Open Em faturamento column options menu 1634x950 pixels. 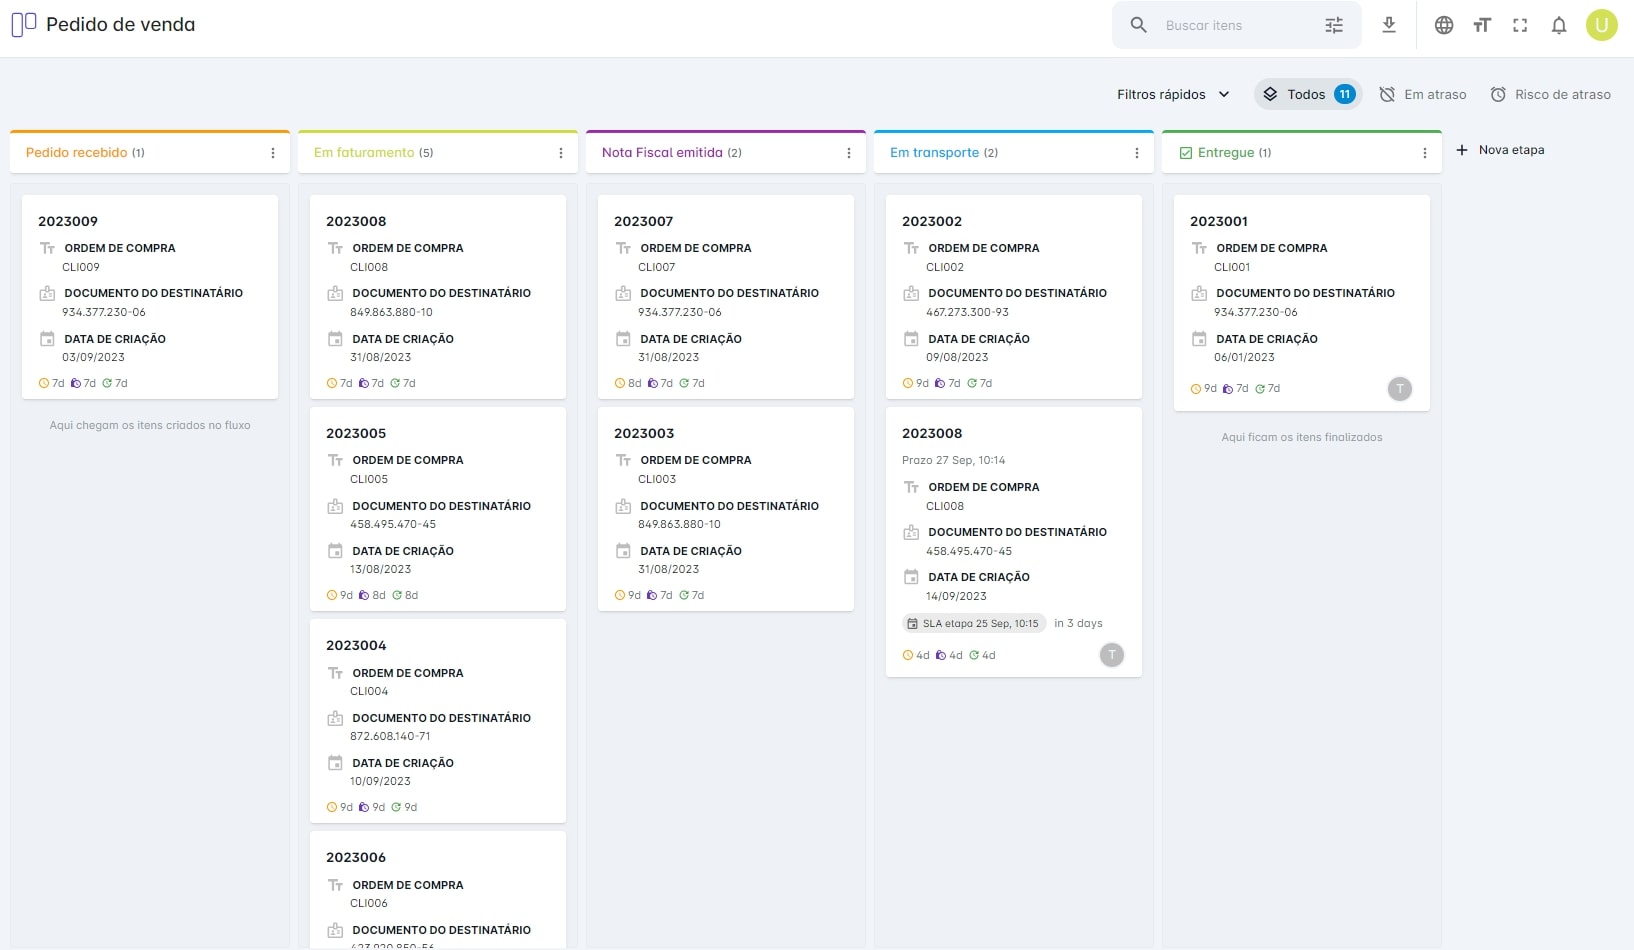pyautogui.click(x=561, y=153)
